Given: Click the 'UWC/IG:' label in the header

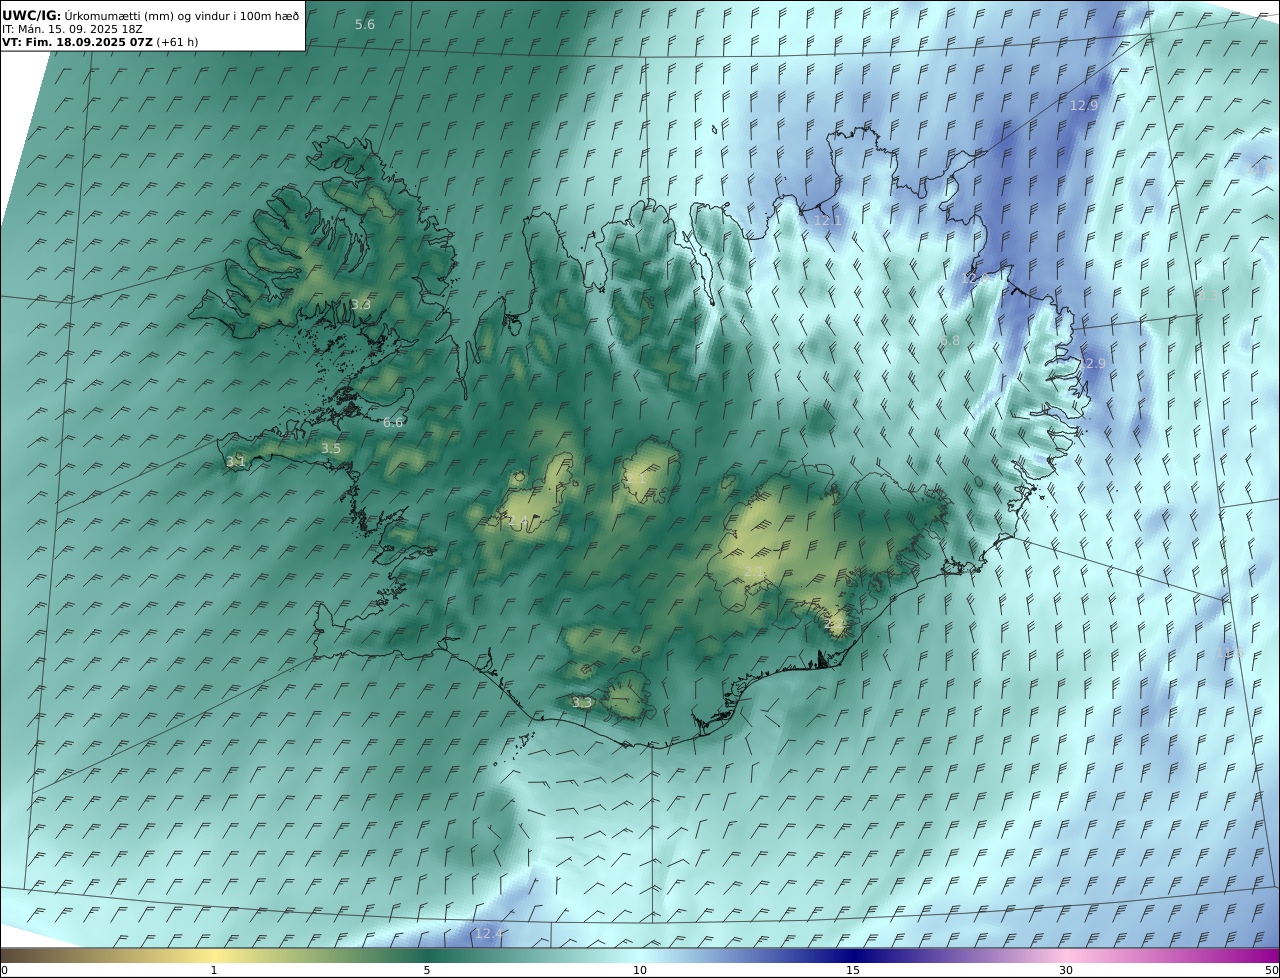Looking at the screenshot, I should coord(31,16).
